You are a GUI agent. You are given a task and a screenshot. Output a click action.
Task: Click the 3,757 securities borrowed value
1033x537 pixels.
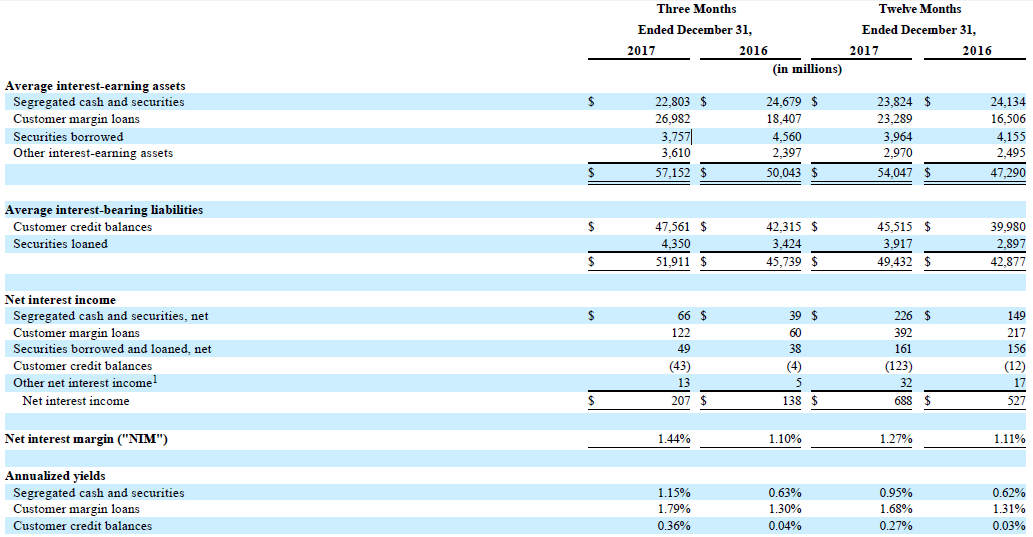[675, 137]
